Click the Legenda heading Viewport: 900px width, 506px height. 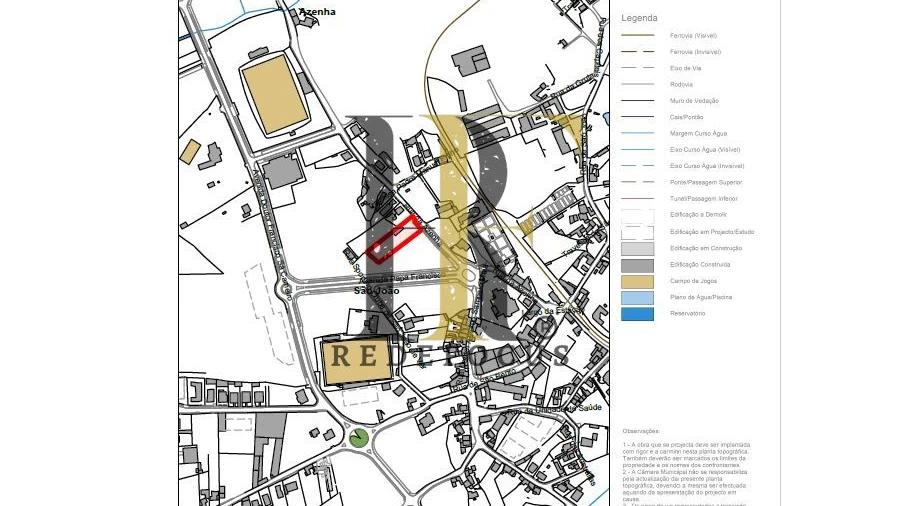coord(639,18)
